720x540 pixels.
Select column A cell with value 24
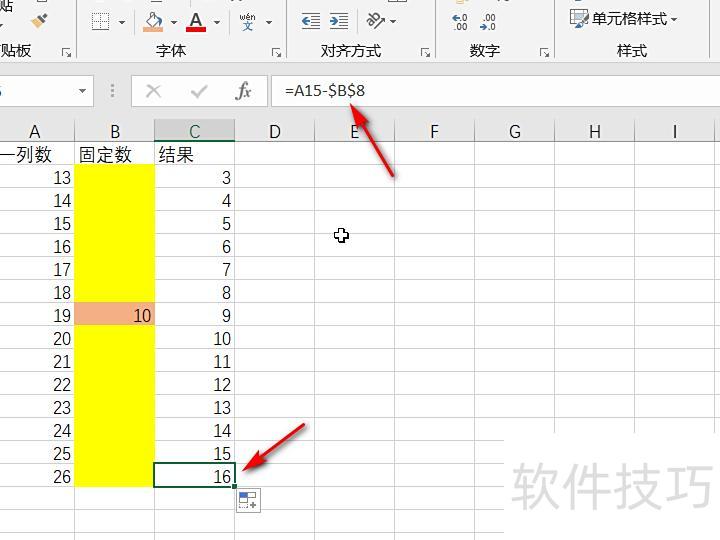click(x=37, y=429)
